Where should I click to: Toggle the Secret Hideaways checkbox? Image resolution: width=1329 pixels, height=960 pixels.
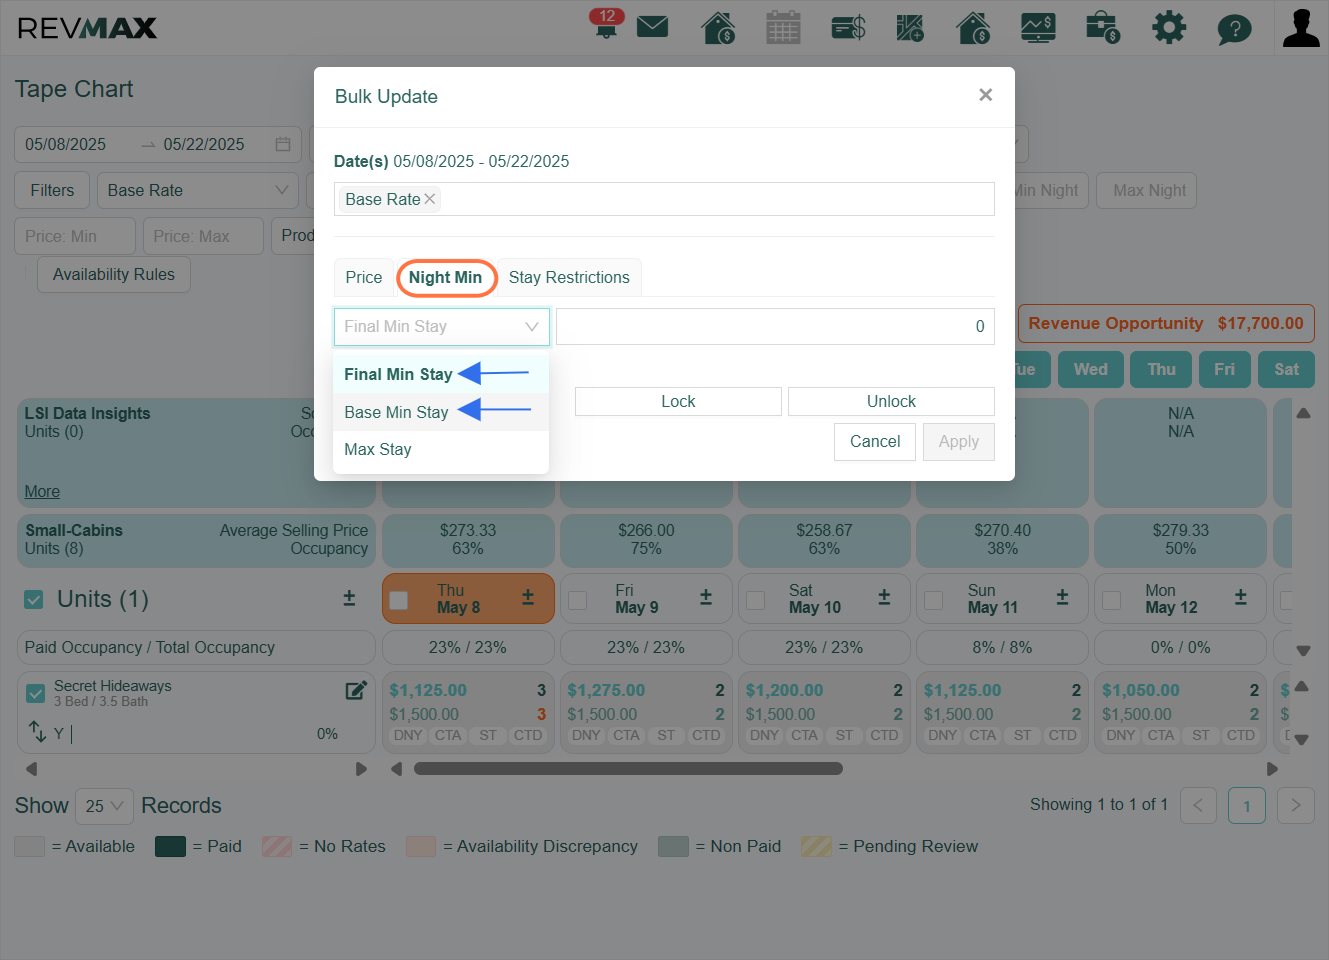[x=36, y=693]
